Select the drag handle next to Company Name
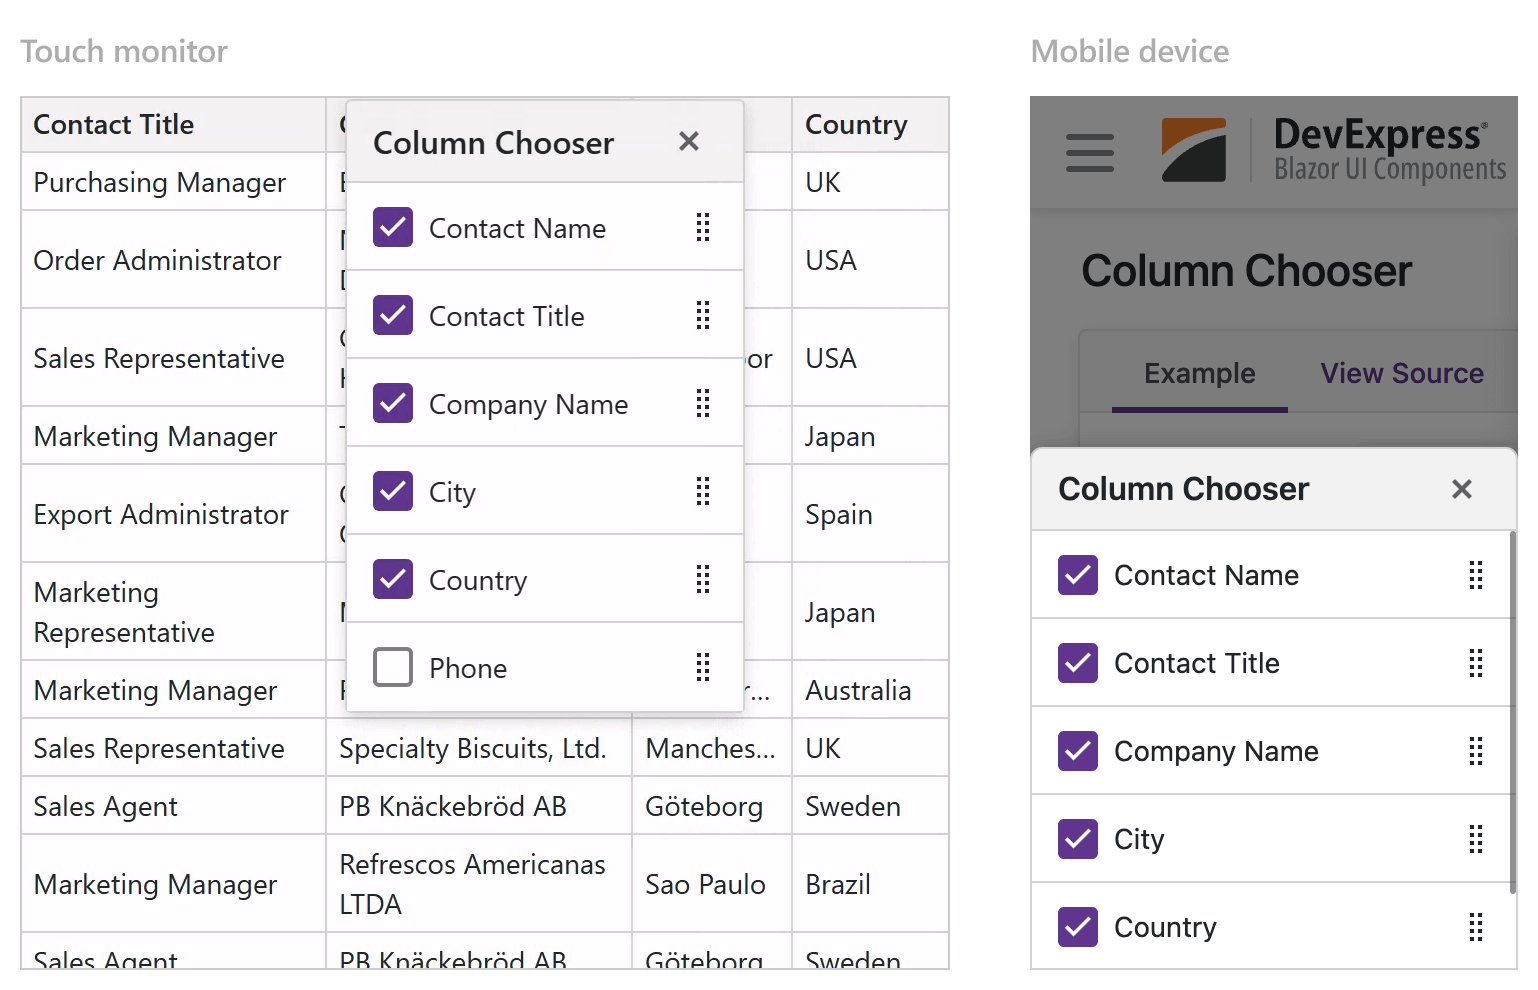 coord(703,403)
